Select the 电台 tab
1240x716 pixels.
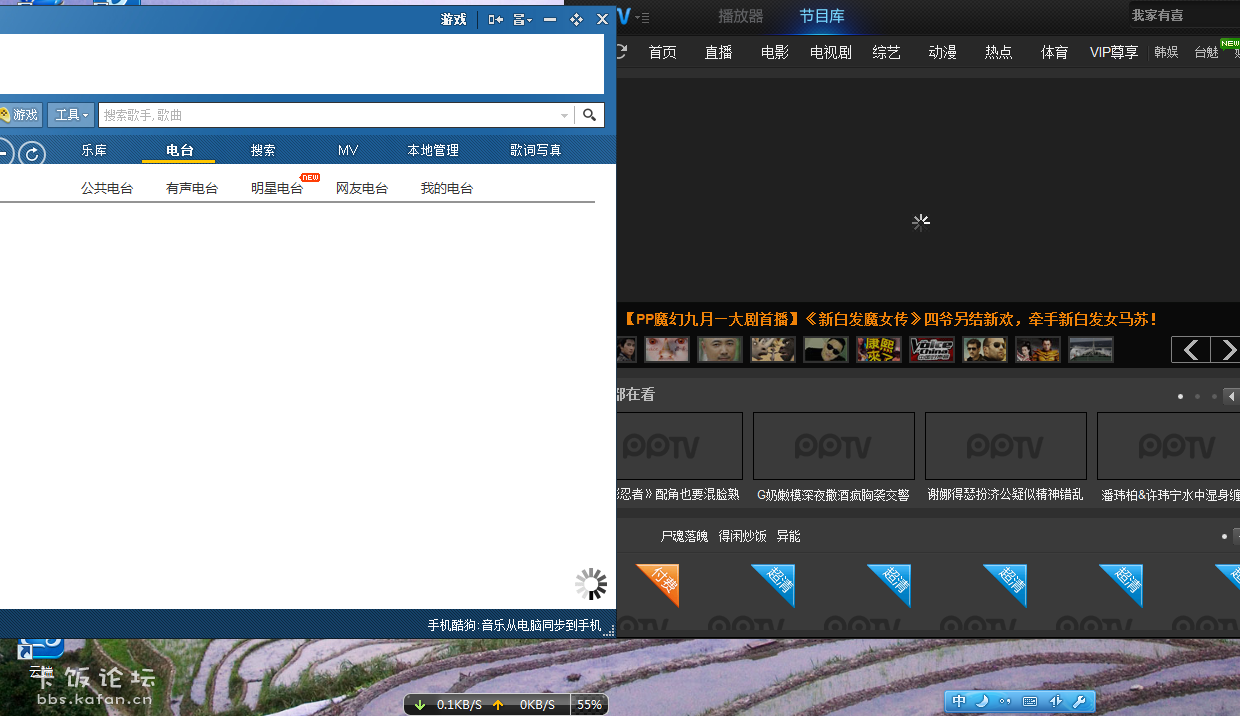(x=180, y=150)
